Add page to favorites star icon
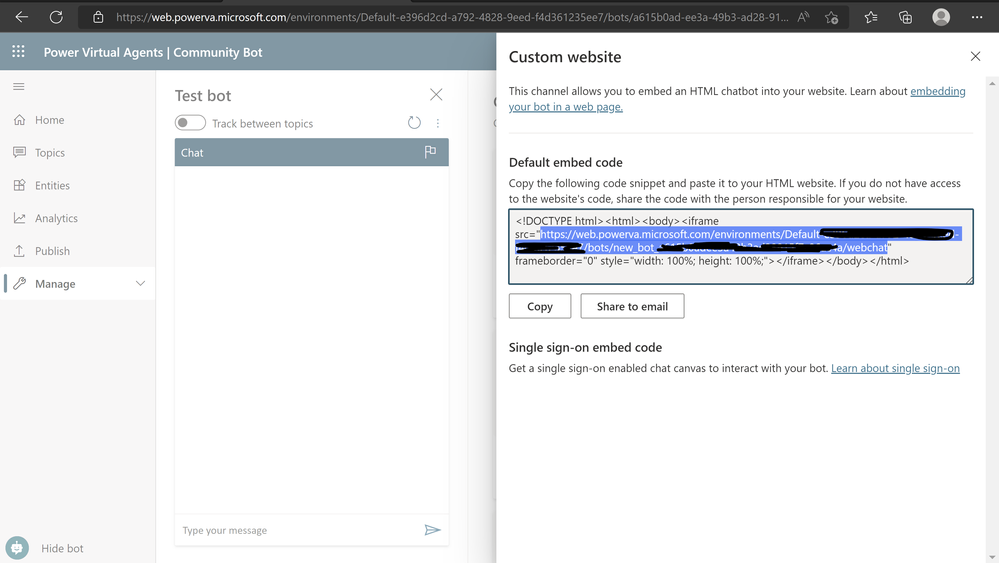The image size is (999, 563). [x=831, y=17]
